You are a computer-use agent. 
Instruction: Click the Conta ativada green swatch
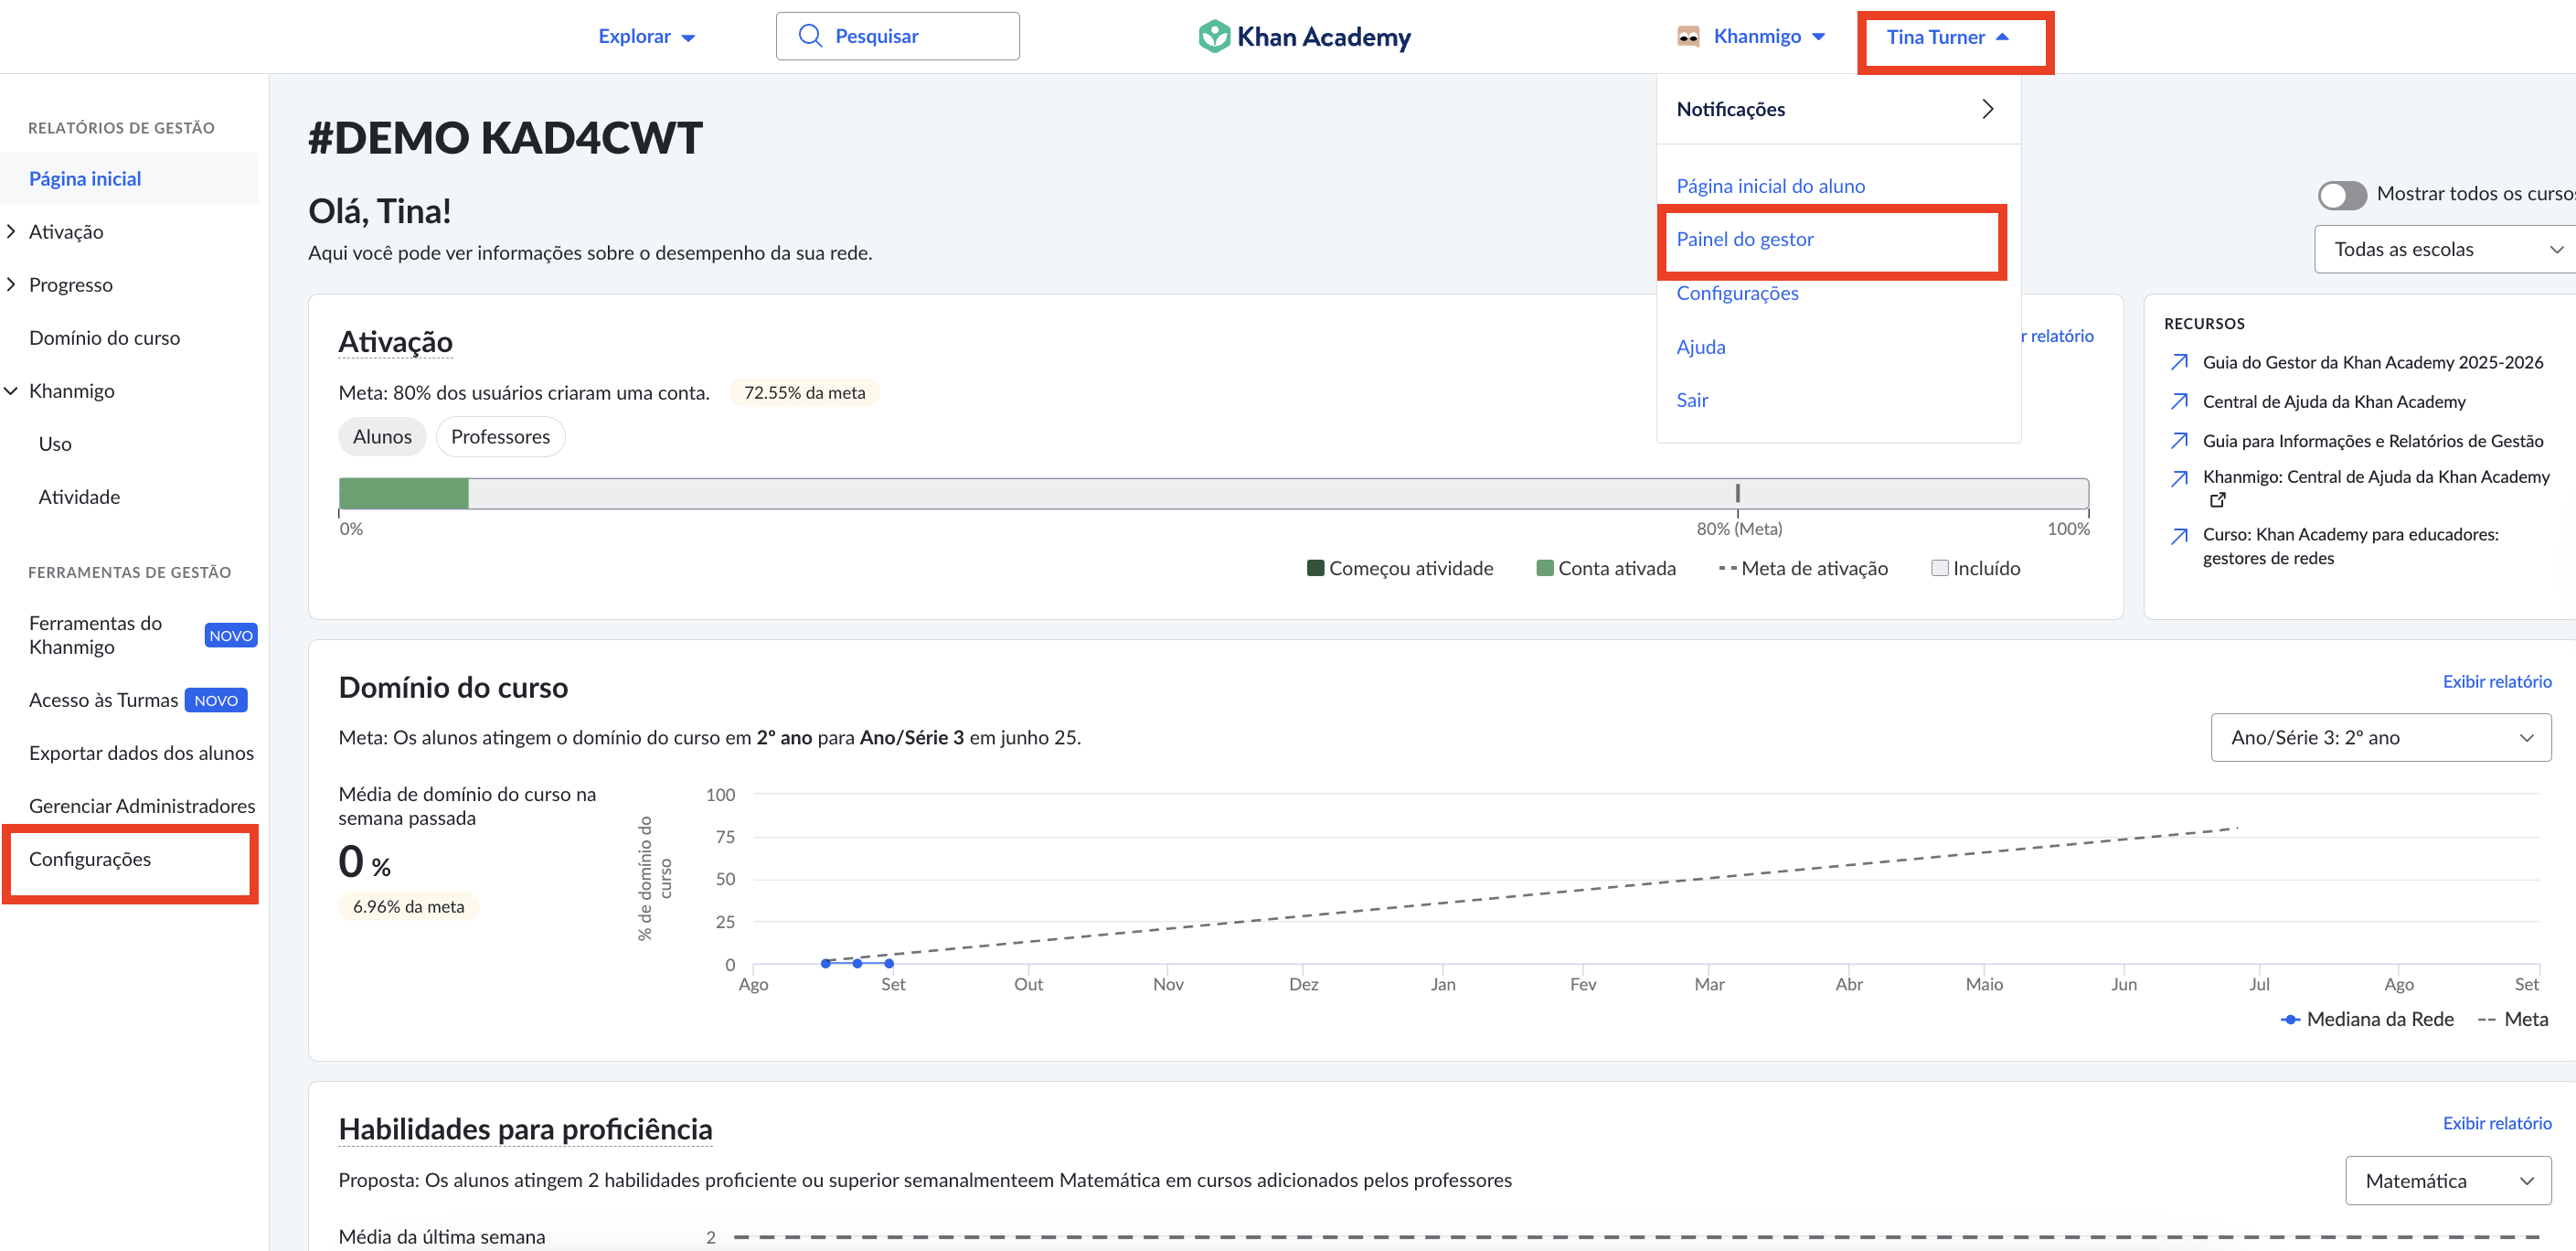tap(1544, 569)
